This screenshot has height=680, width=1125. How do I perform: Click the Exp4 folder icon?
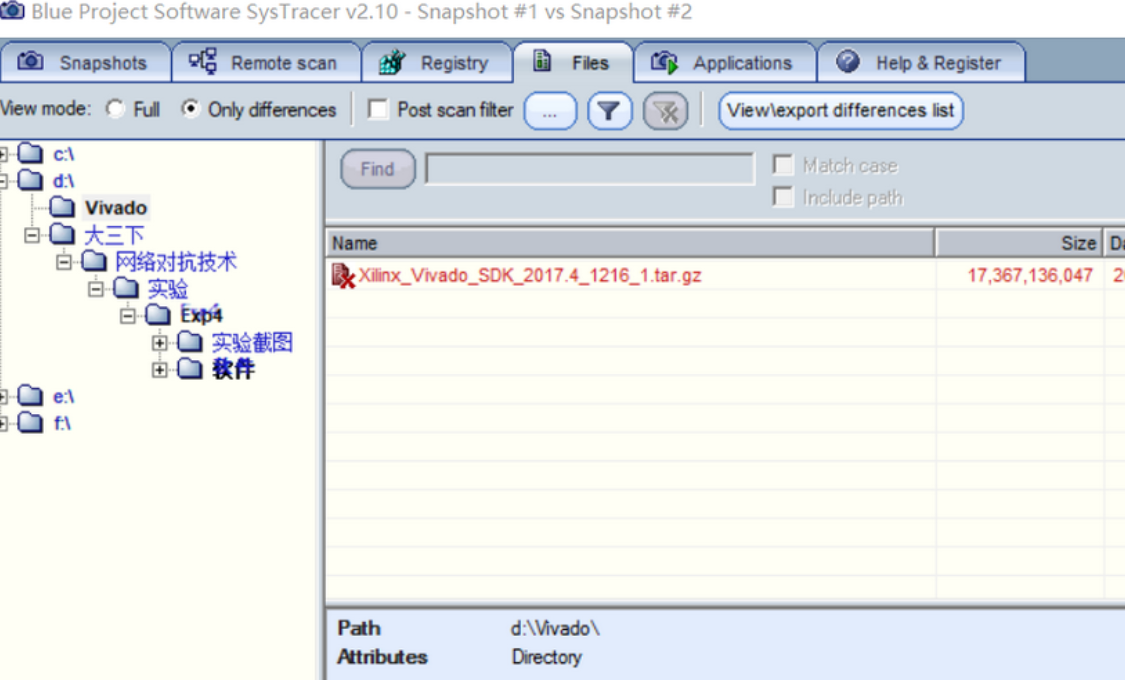[158, 315]
